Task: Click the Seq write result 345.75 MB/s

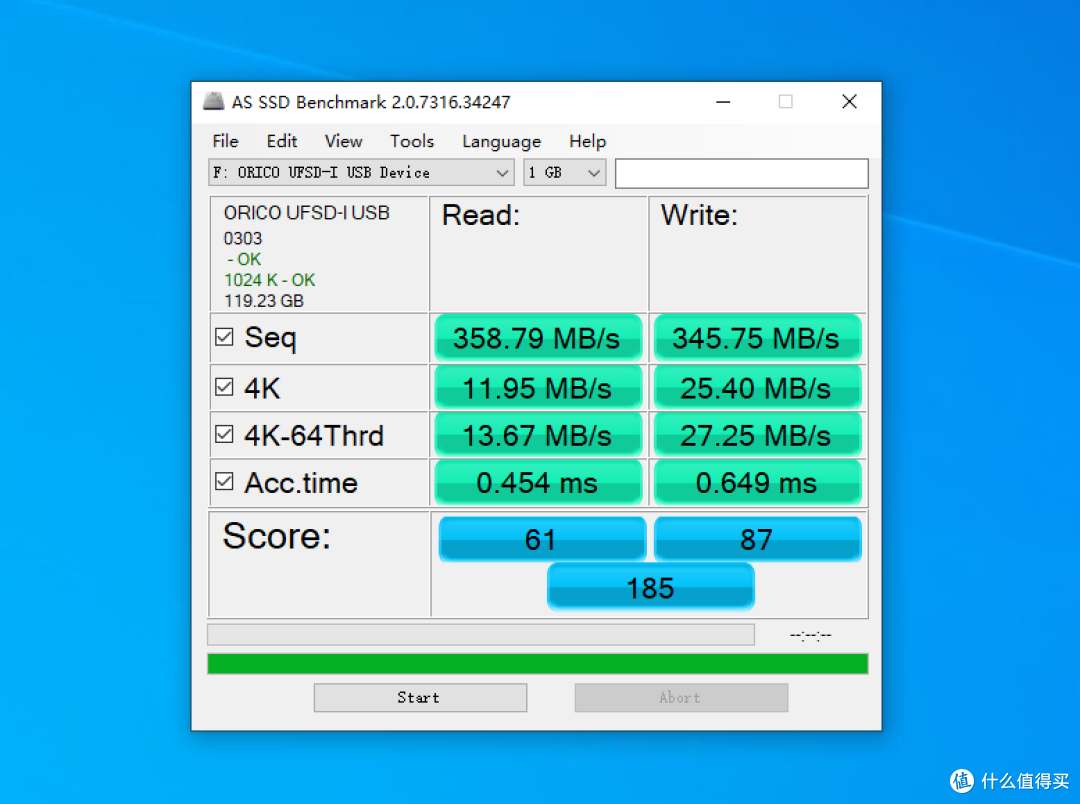Action: coord(757,338)
